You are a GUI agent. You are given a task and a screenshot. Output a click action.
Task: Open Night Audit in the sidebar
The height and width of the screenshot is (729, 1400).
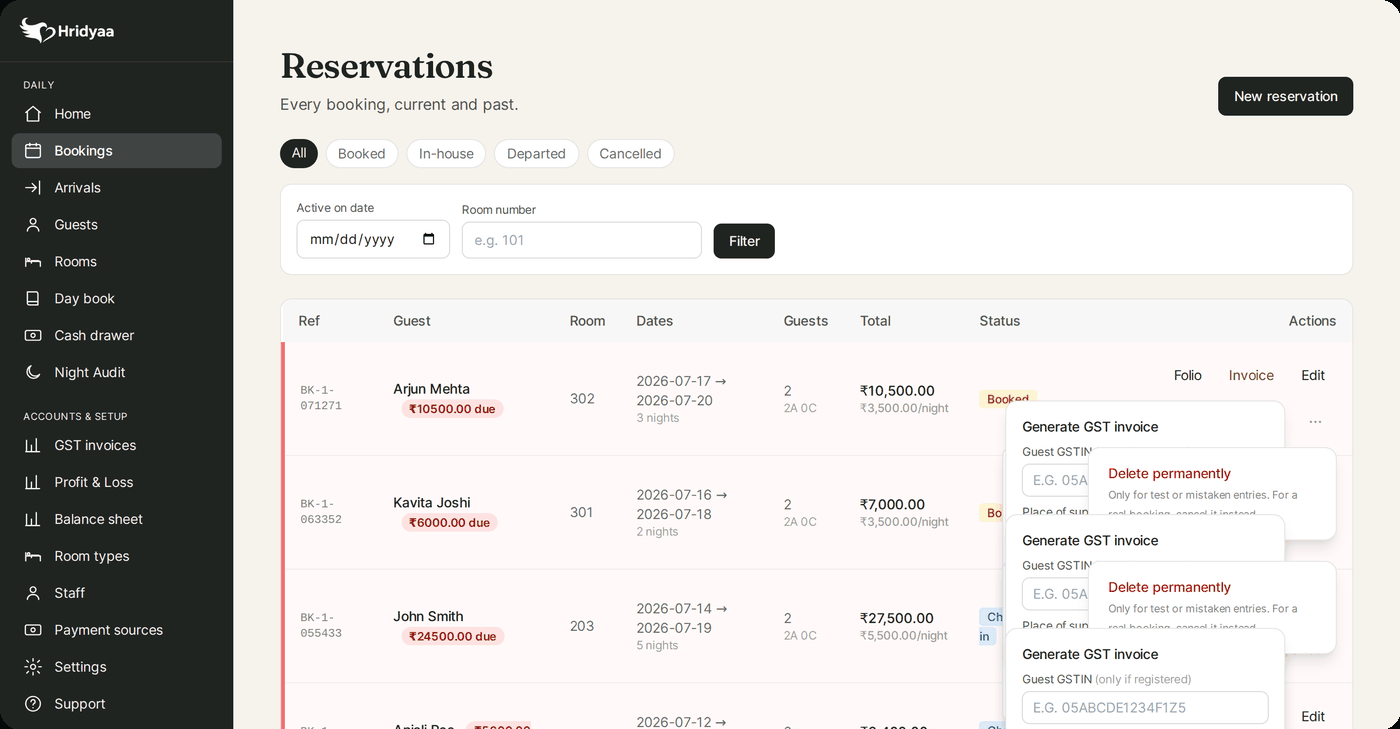click(x=117, y=373)
